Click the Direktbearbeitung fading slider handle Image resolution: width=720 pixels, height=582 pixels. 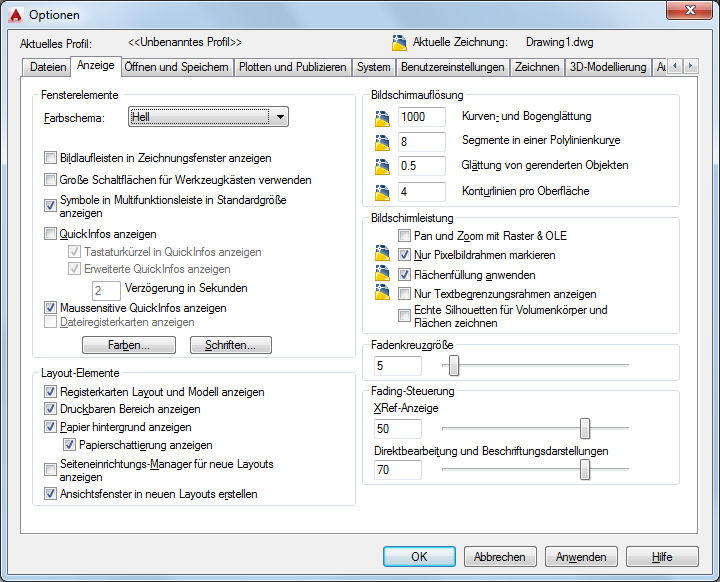point(585,469)
